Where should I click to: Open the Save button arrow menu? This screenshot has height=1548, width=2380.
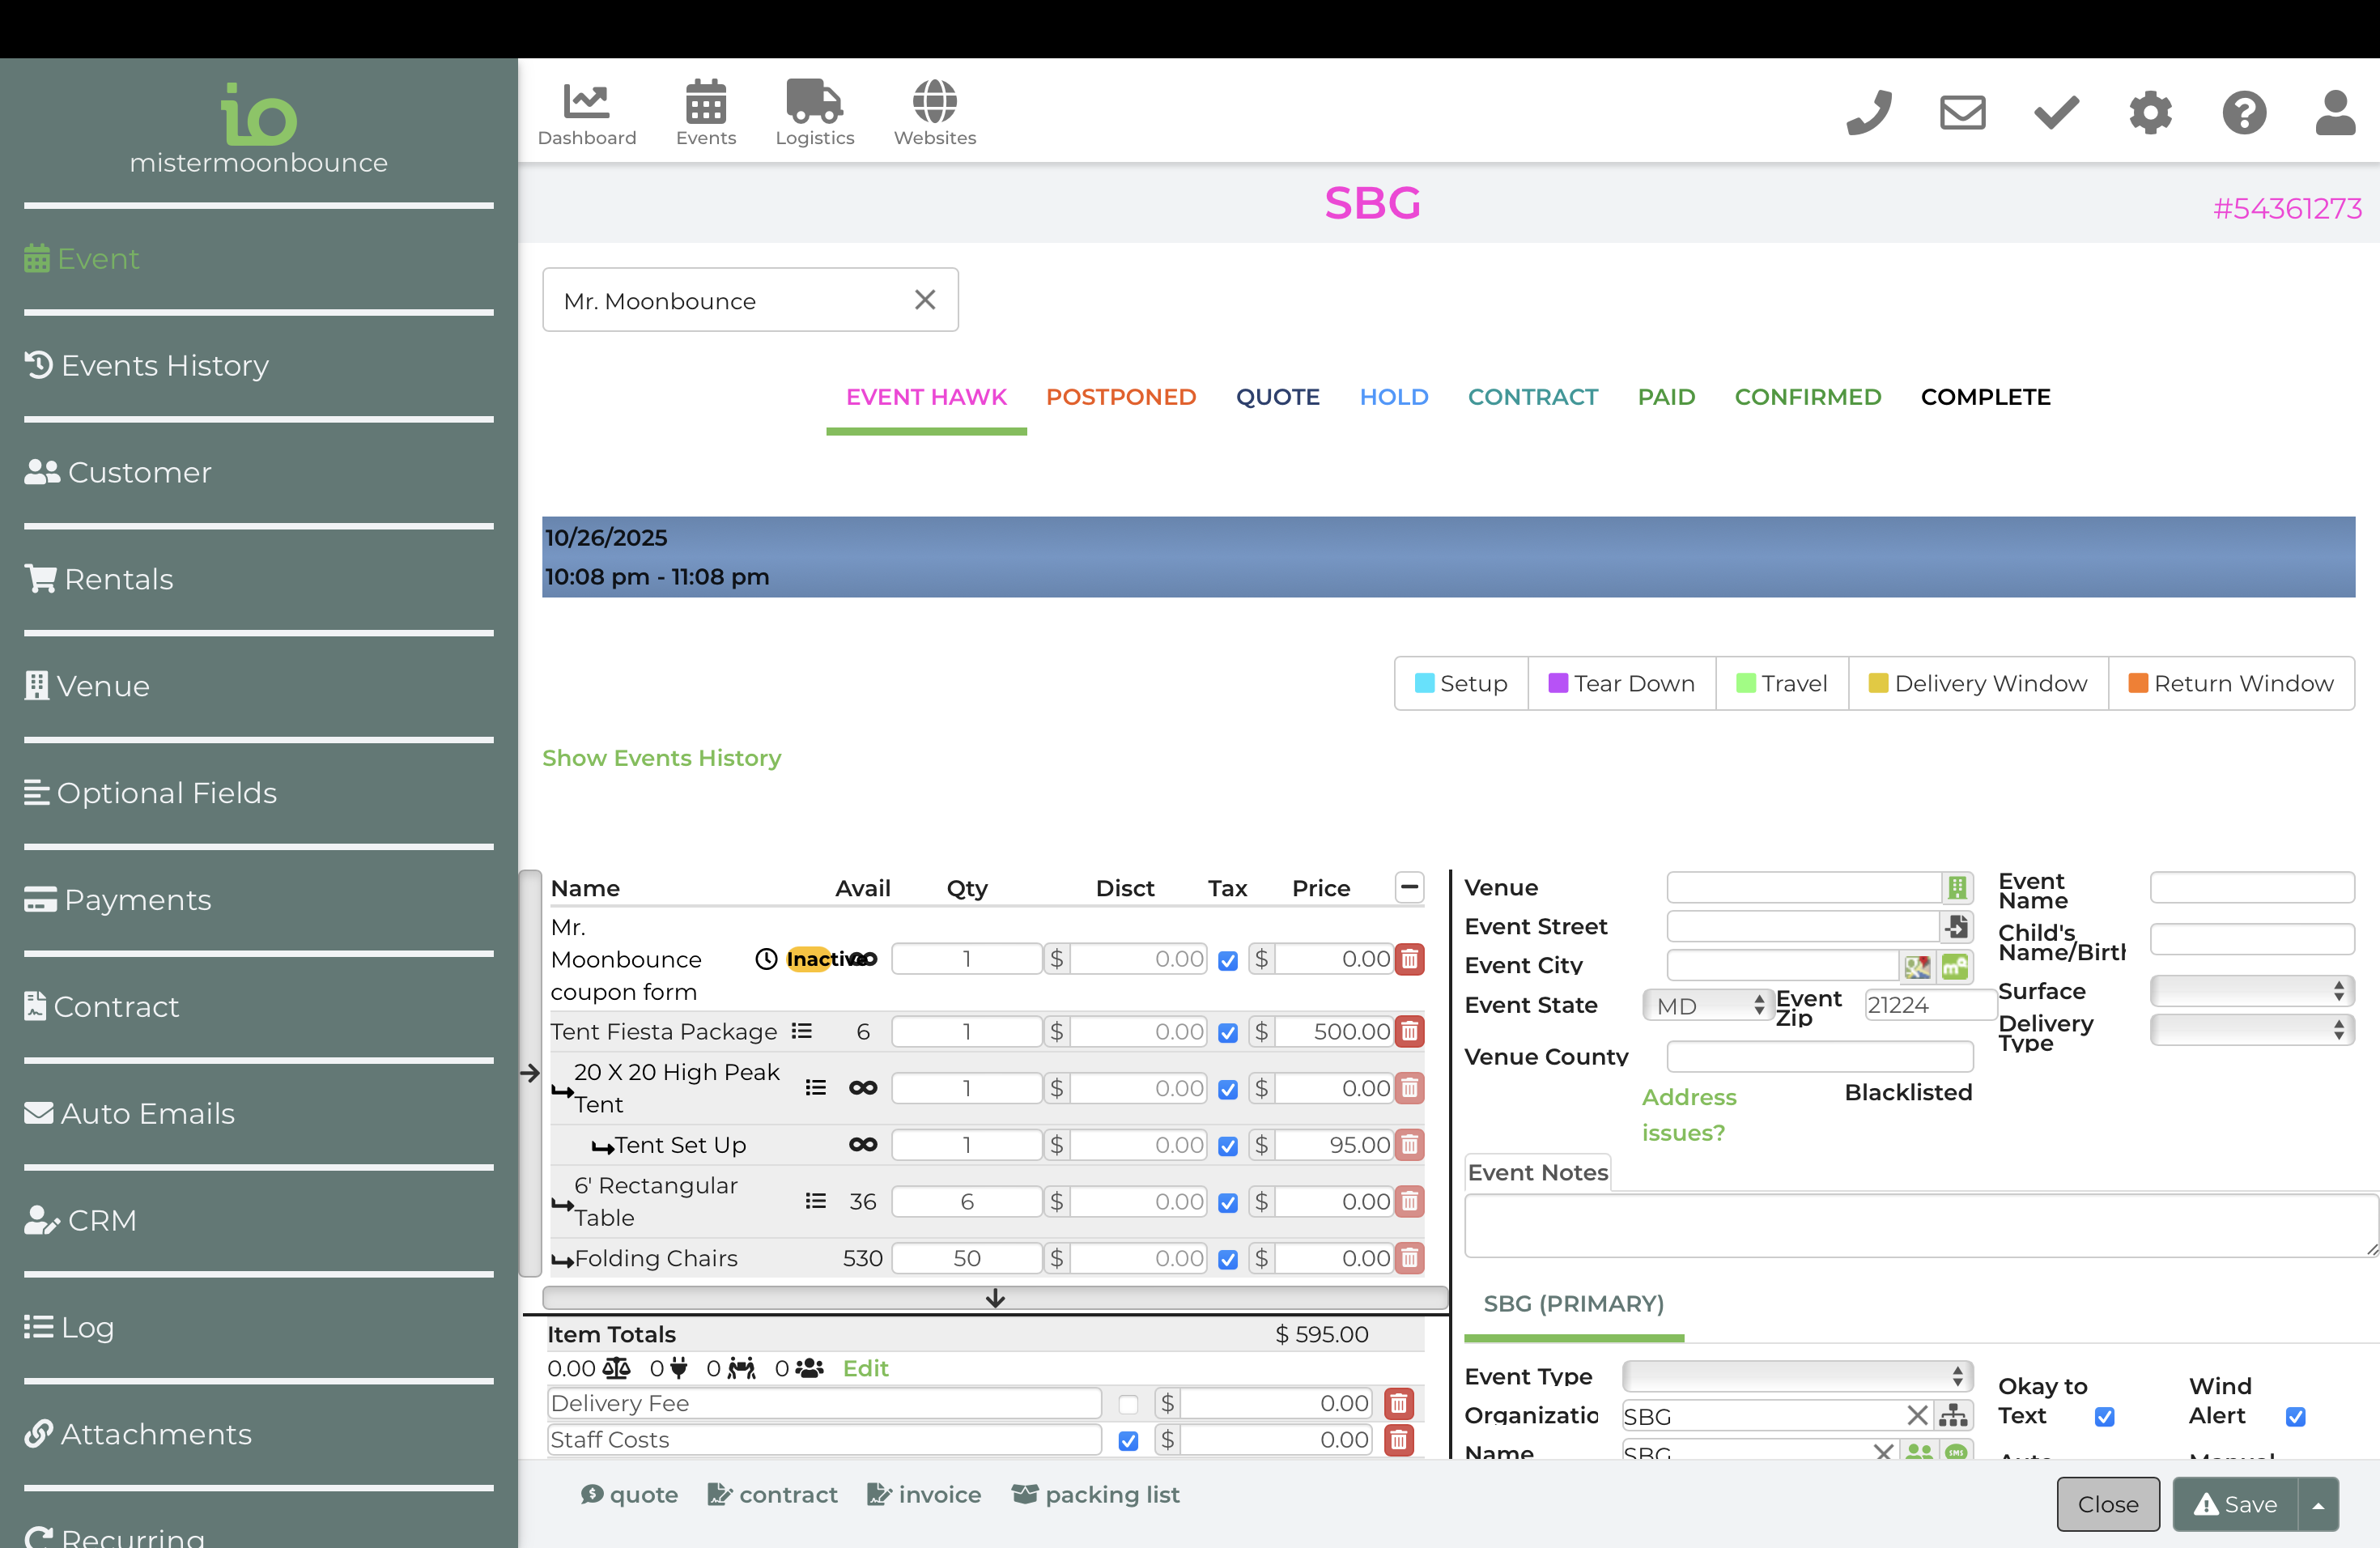(x=2318, y=1504)
